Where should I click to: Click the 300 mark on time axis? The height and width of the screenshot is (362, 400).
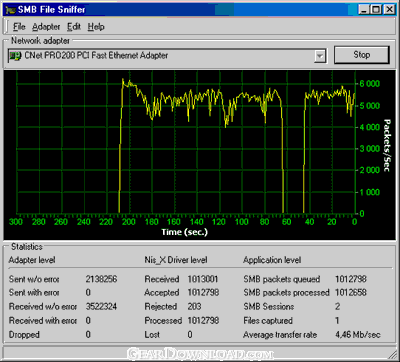click(16, 222)
